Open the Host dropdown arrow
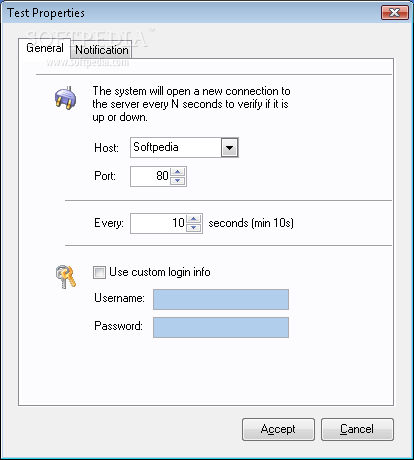 tap(230, 147)
